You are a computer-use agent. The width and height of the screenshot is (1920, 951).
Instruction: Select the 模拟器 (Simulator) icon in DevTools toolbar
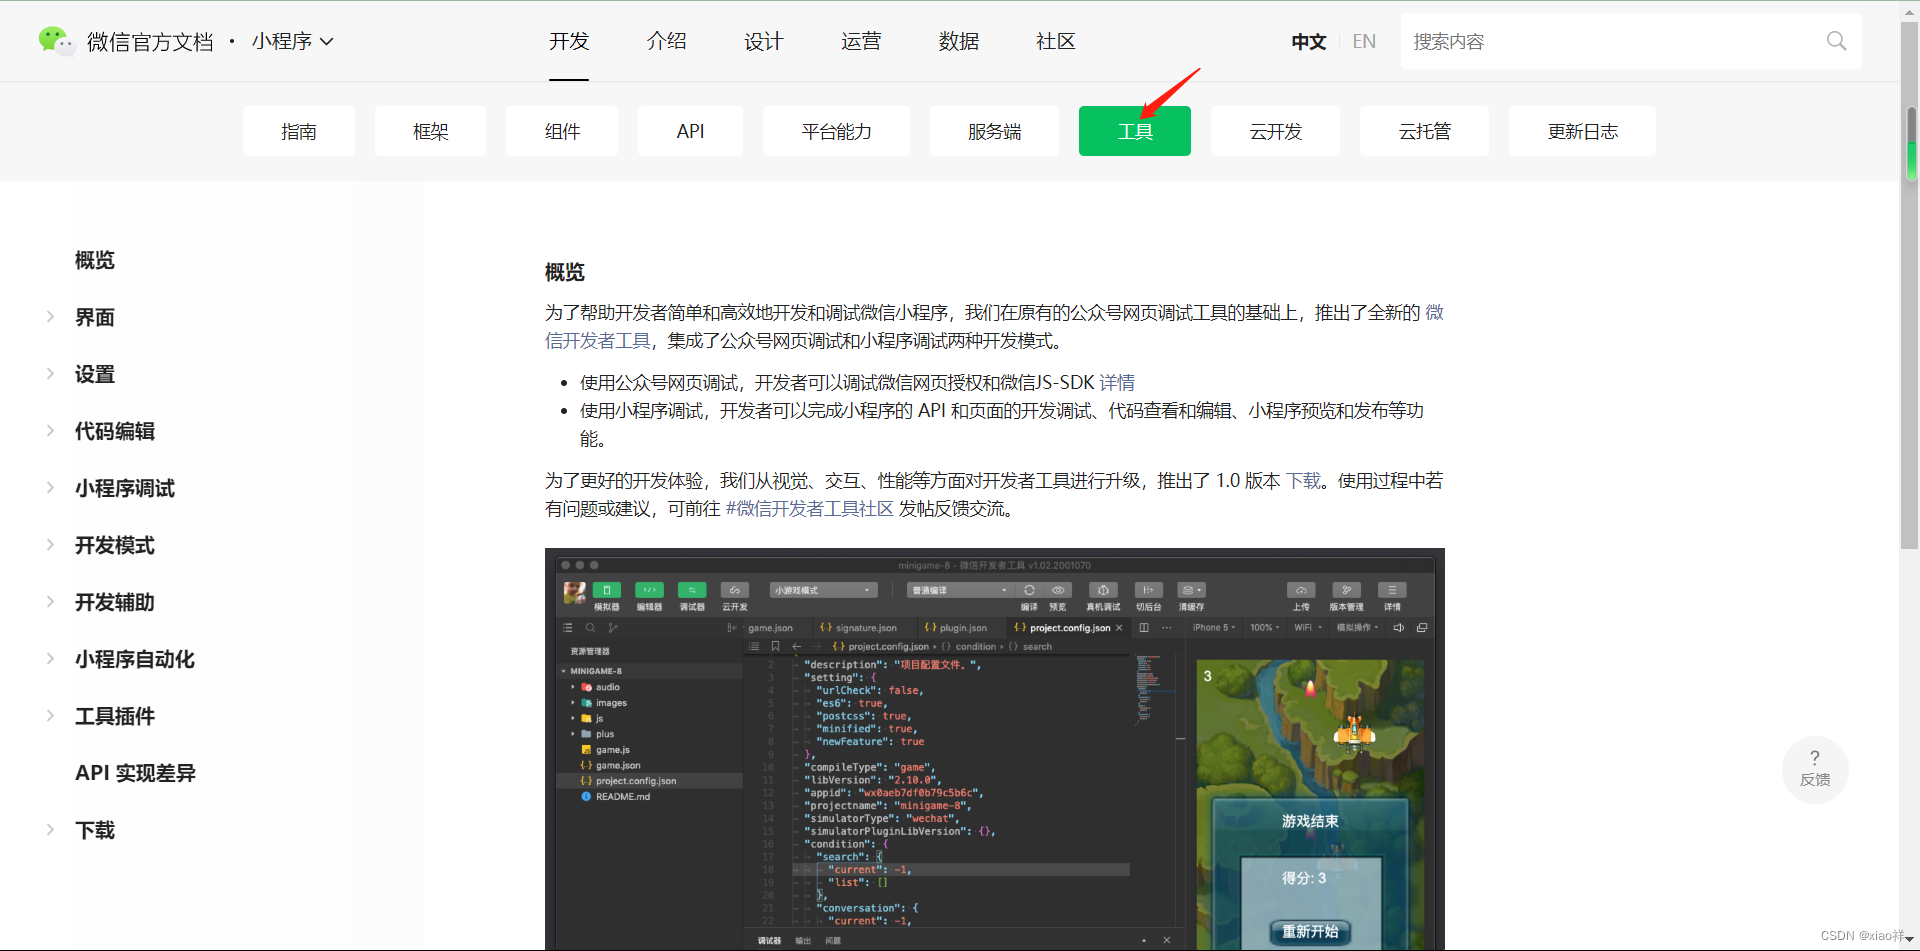606,590
